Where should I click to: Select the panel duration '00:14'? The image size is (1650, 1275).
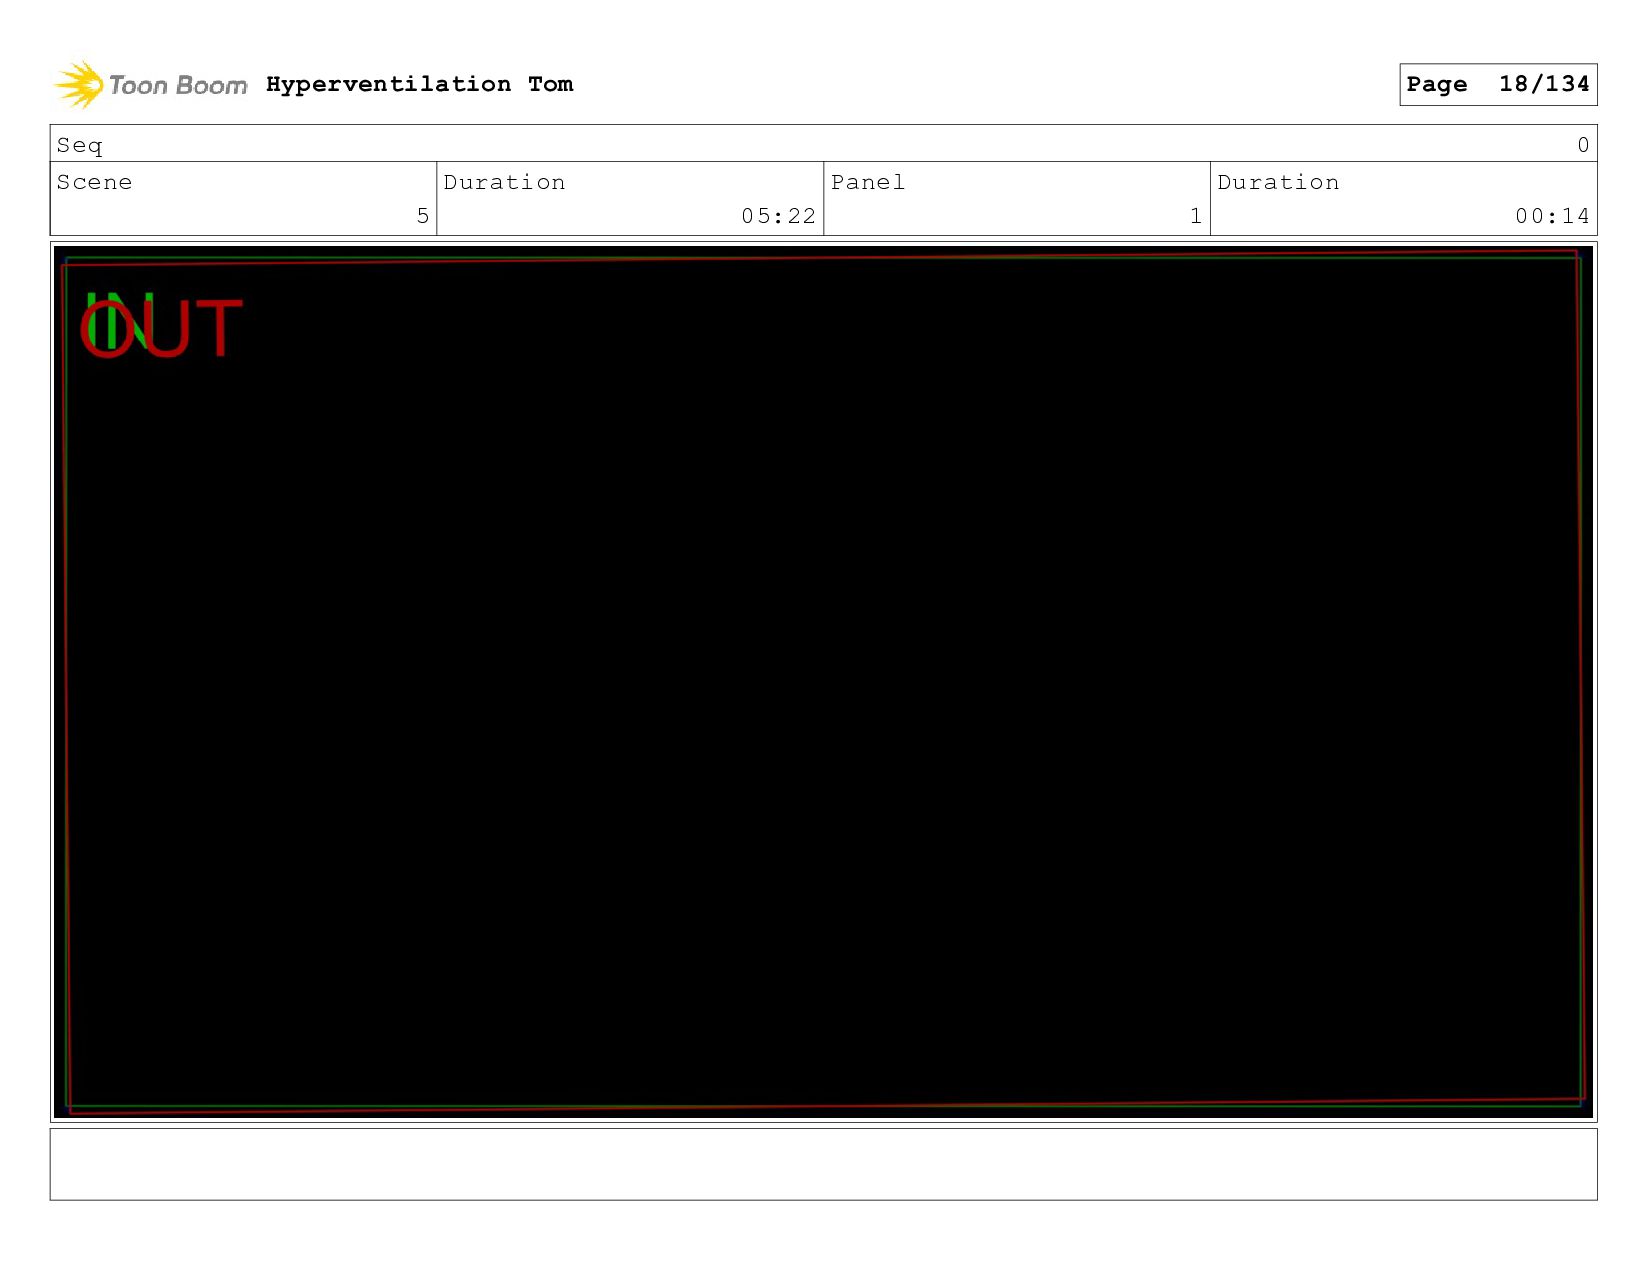(1552, 216)
